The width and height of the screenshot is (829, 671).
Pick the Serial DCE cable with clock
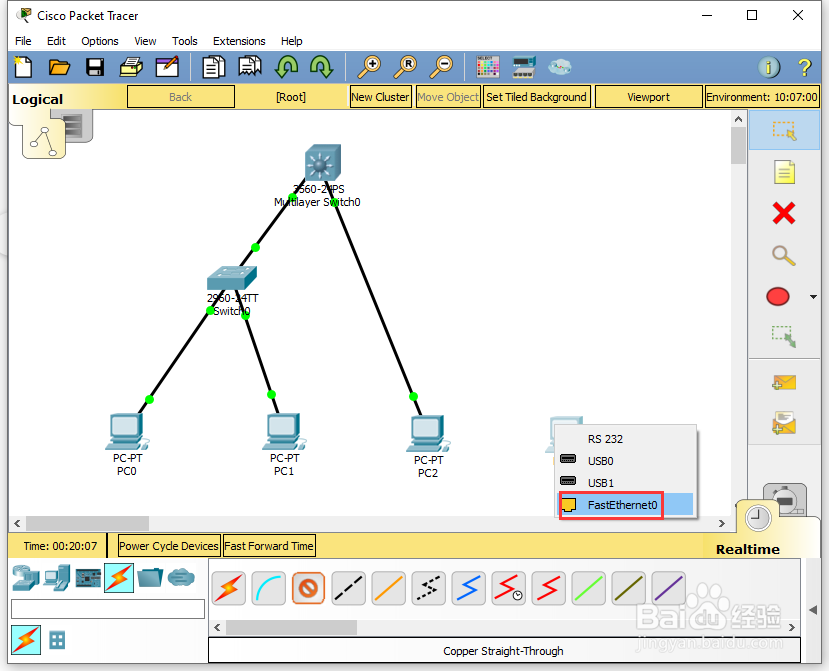pyautogui.click(x=508, y=588)
